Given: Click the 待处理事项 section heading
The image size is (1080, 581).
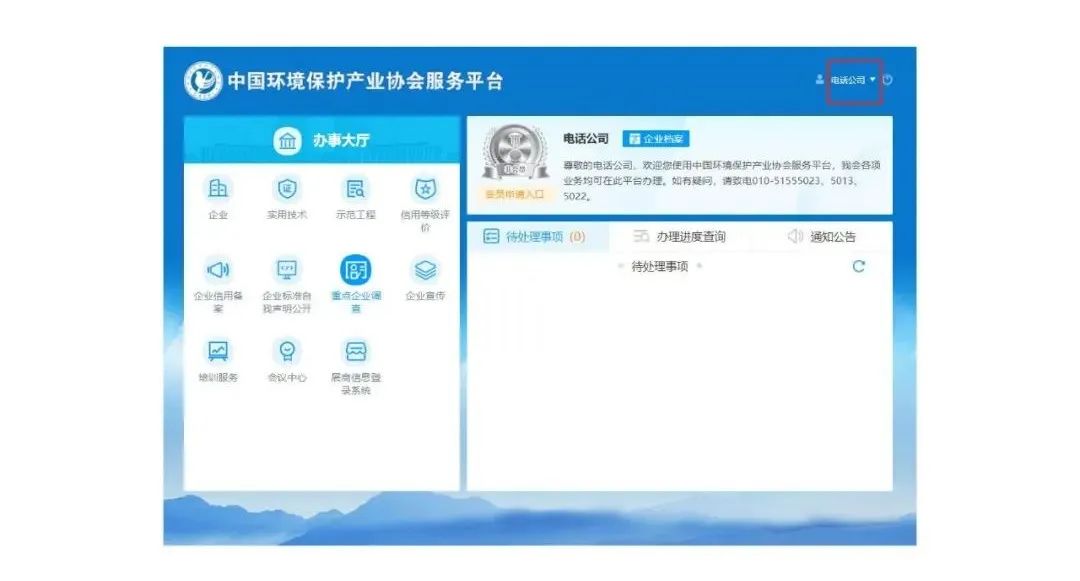Looking at the screenshot, I should (x=660, y=266).
